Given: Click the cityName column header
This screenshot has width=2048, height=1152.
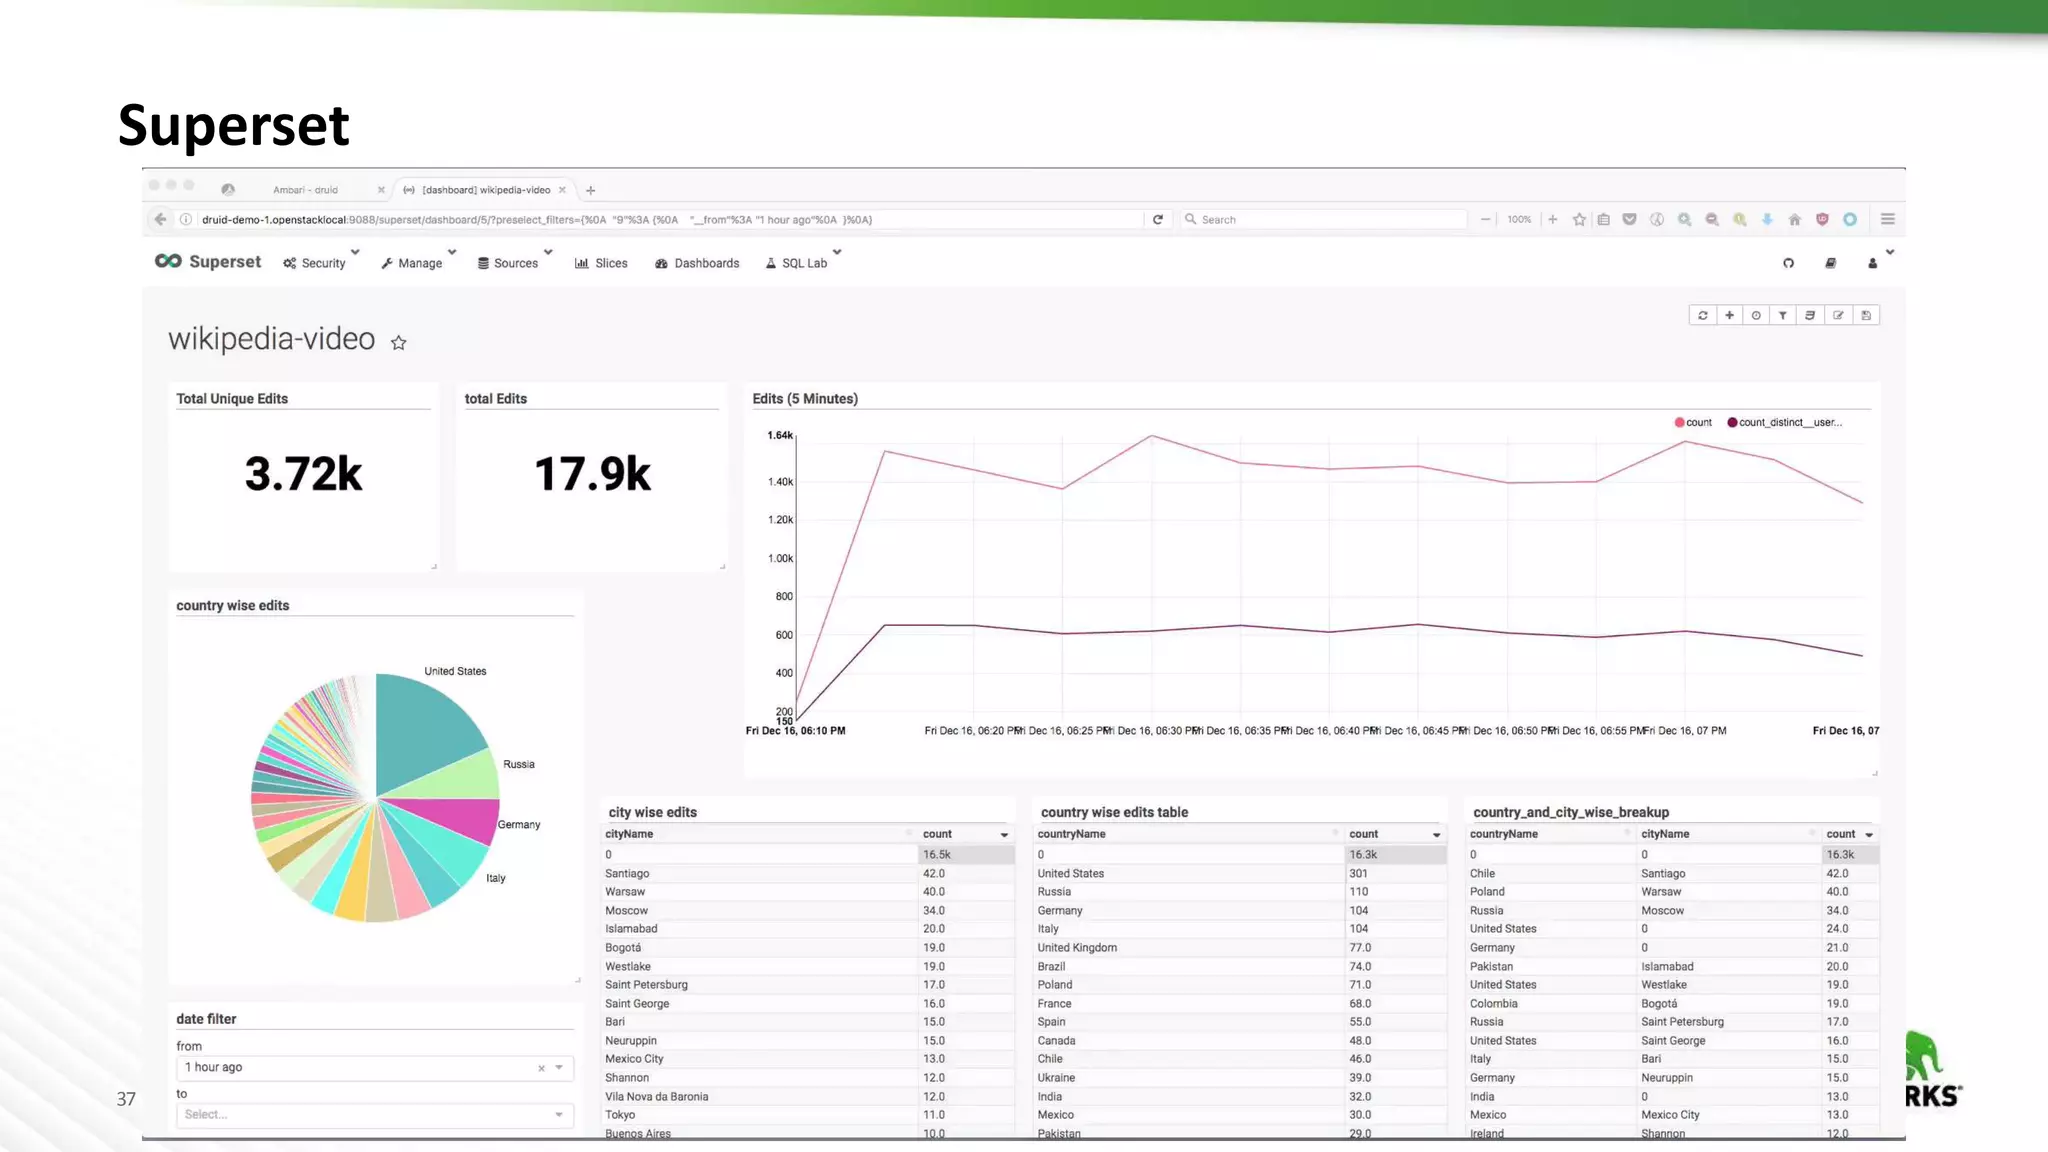Looking at the screenshot, I should click(629, 834).
